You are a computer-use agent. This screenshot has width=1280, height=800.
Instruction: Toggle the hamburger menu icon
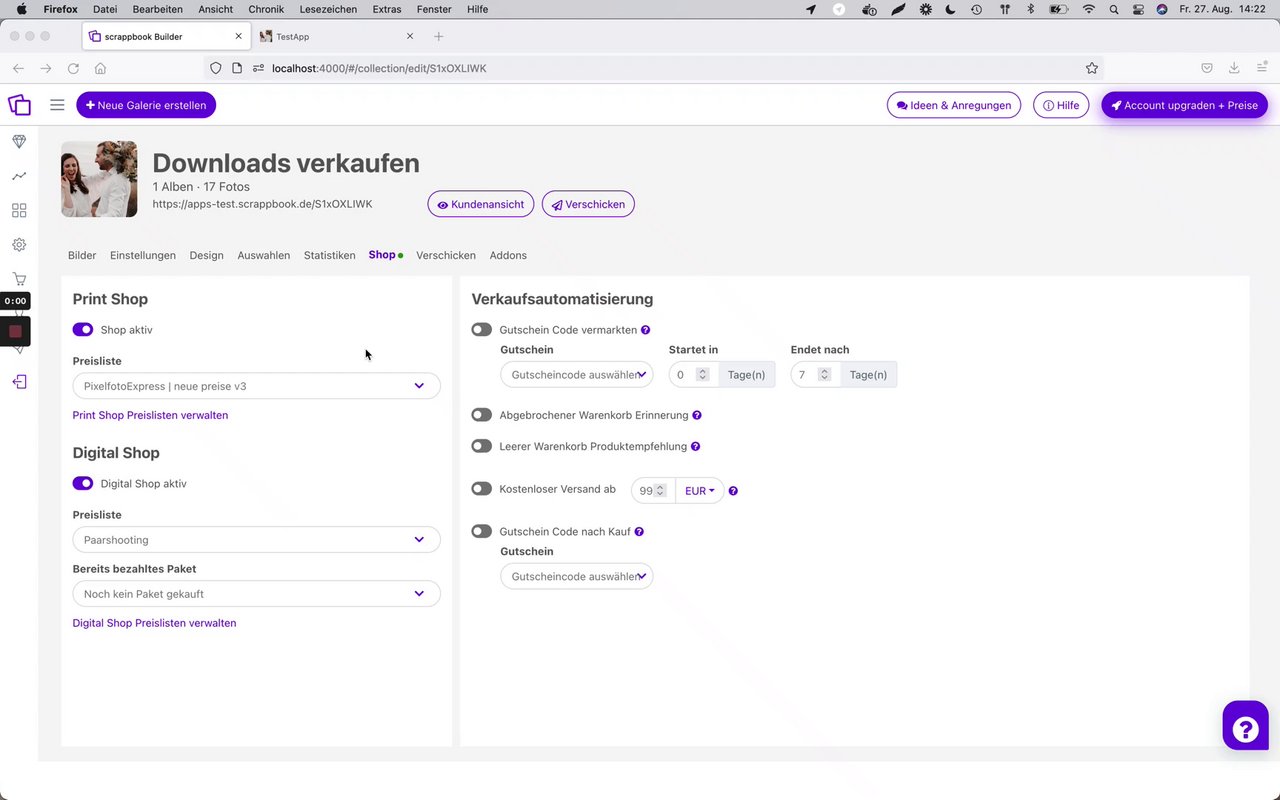[x=57, y=105]
